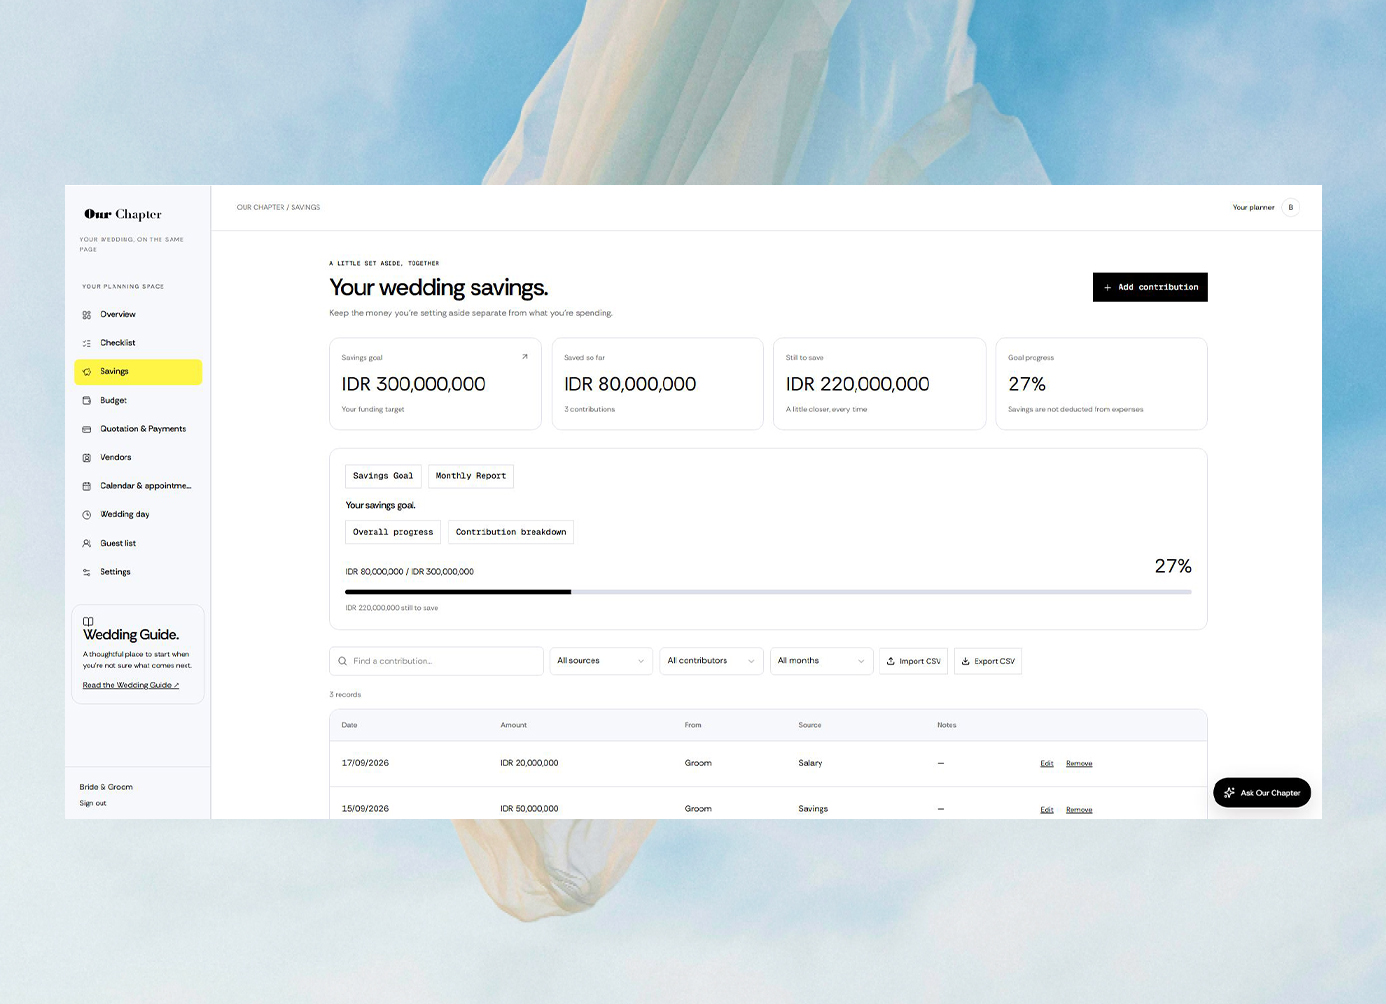The height and width of the screenshot is (1004, 1386).
Task: Click the Checklist icon in sidebar
Action: click(x=87, y=343)
